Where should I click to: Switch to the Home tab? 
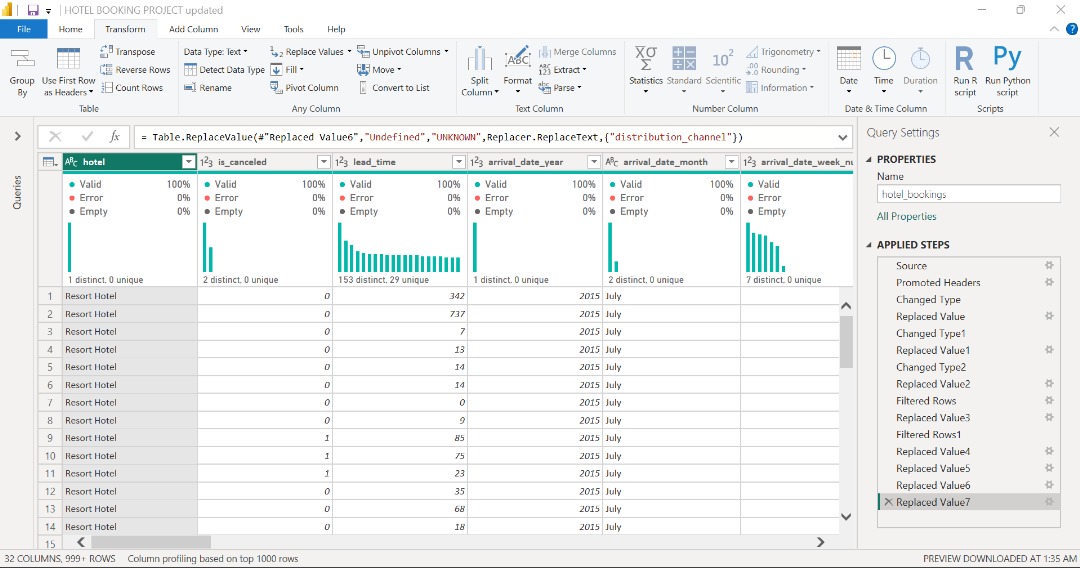(70, 29)
